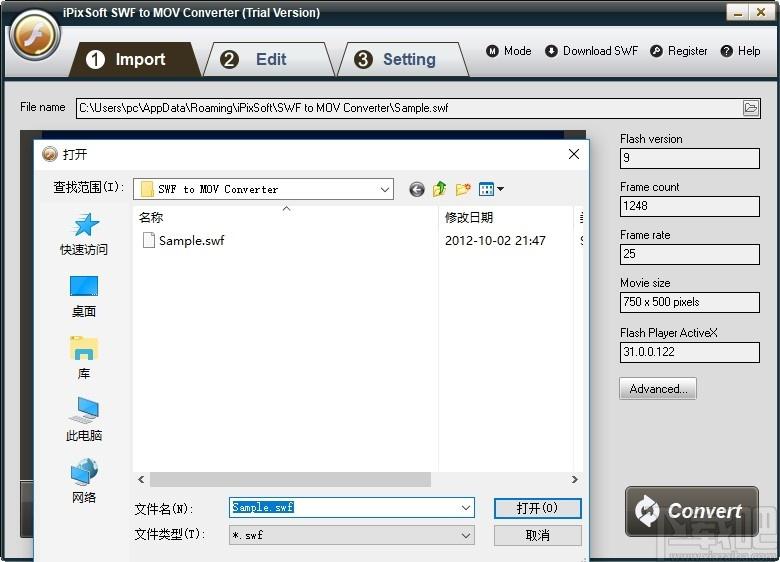Expand the 文件名 filename dropdown arrow
Image resolution: width=780 pixels, height=562 pixels.
(x=466, y=508)
